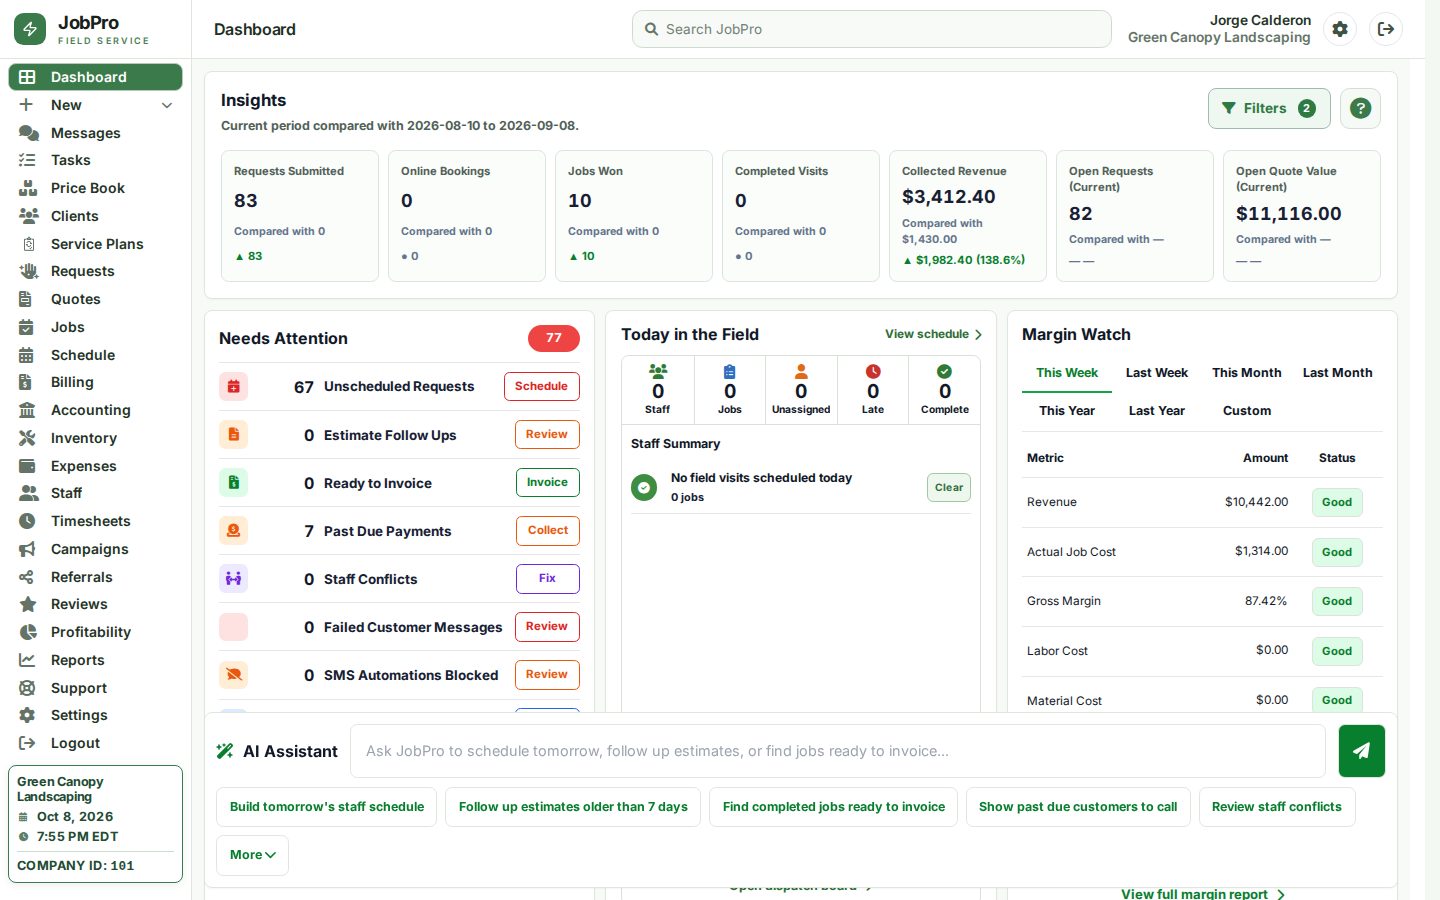Focus the AI Assistant prompt input field
The width and height of the screenshot is (1440, 900).
click(x=838, y=751)
